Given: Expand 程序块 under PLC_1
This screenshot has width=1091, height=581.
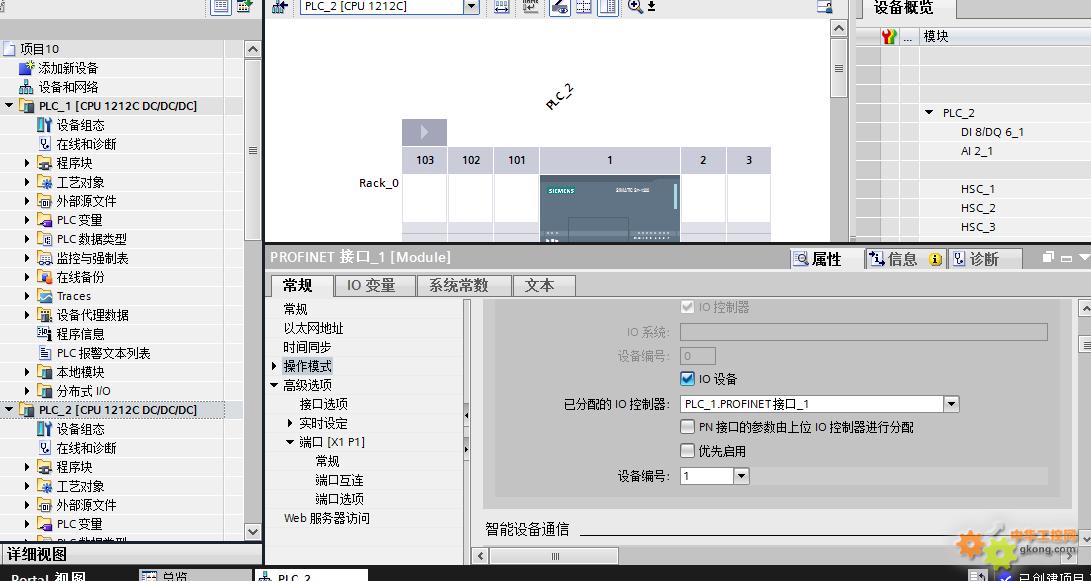Looking at the screenshot, I should (x=28, y=163).
